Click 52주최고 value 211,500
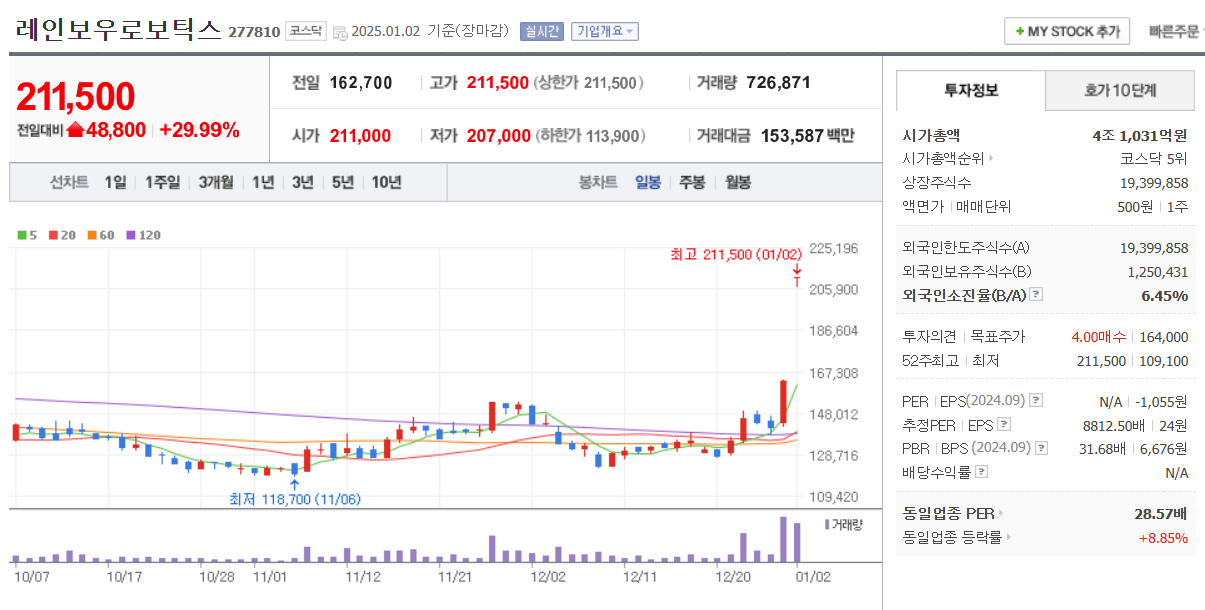Screen dimensions: 1205x610 click(x=1100, y=361)
